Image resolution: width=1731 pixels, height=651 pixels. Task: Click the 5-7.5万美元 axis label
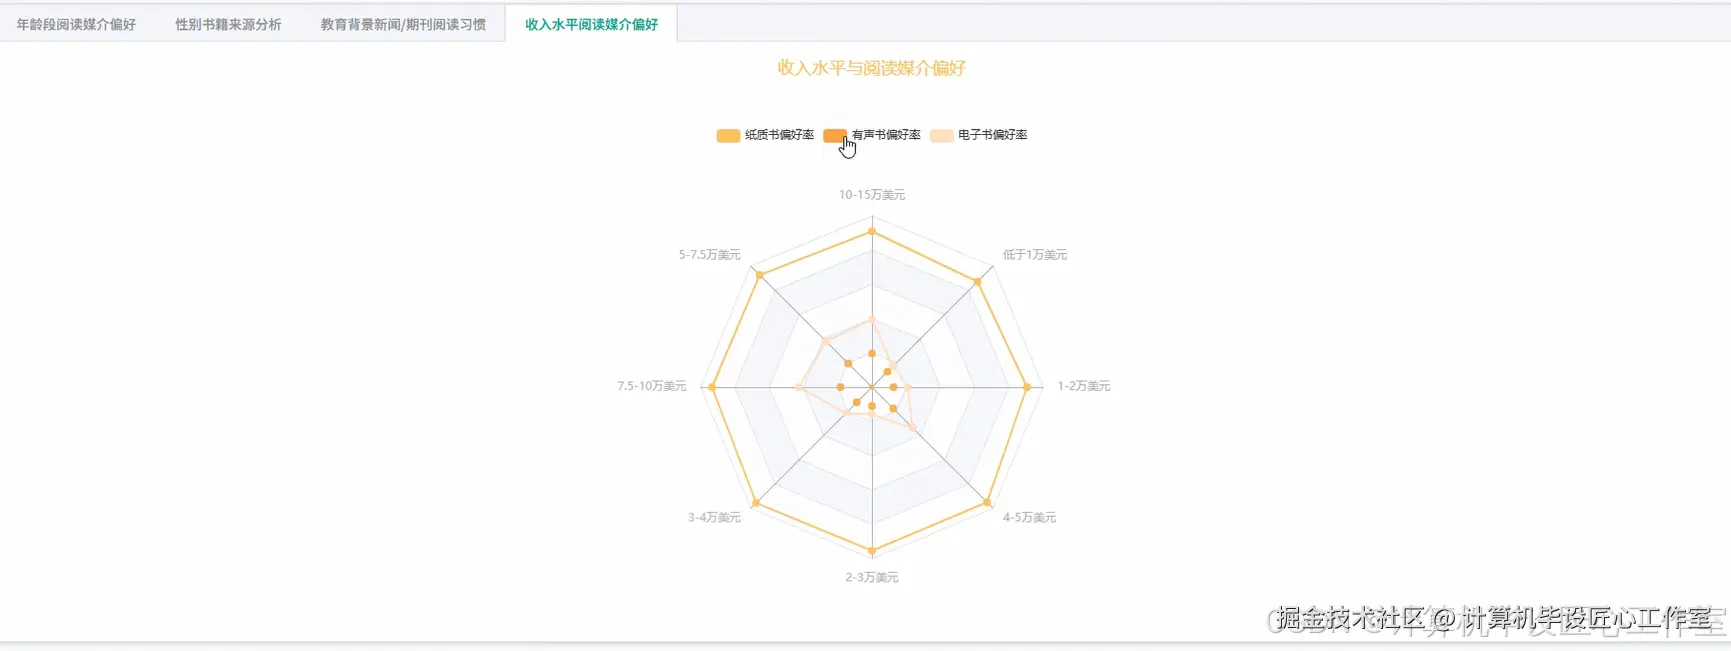708,254
